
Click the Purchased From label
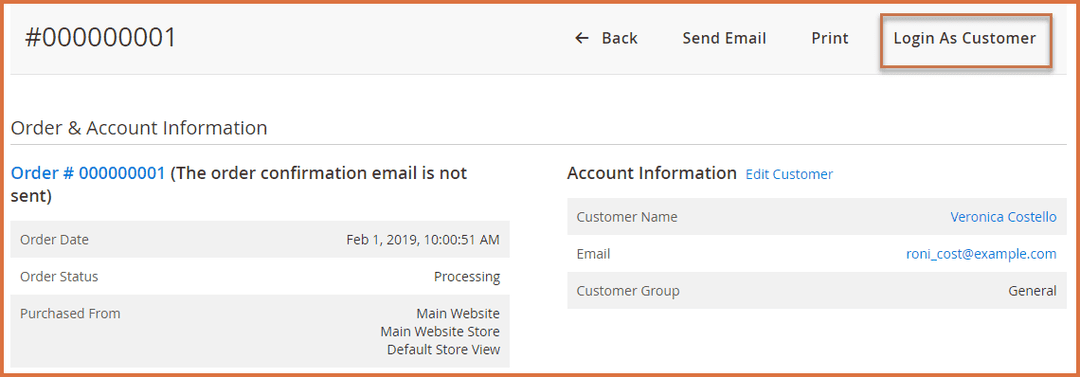coord(70,314)
